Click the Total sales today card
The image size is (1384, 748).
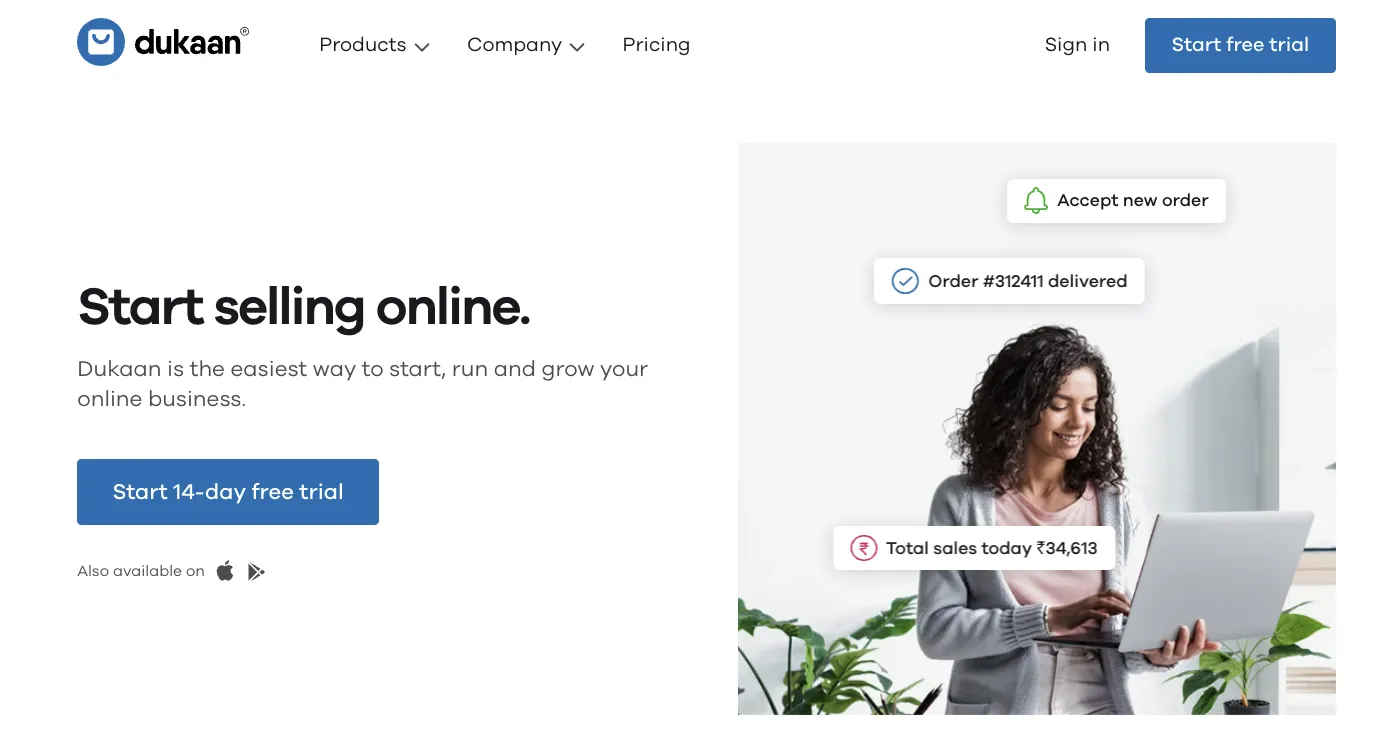click(x=974, y=548)
